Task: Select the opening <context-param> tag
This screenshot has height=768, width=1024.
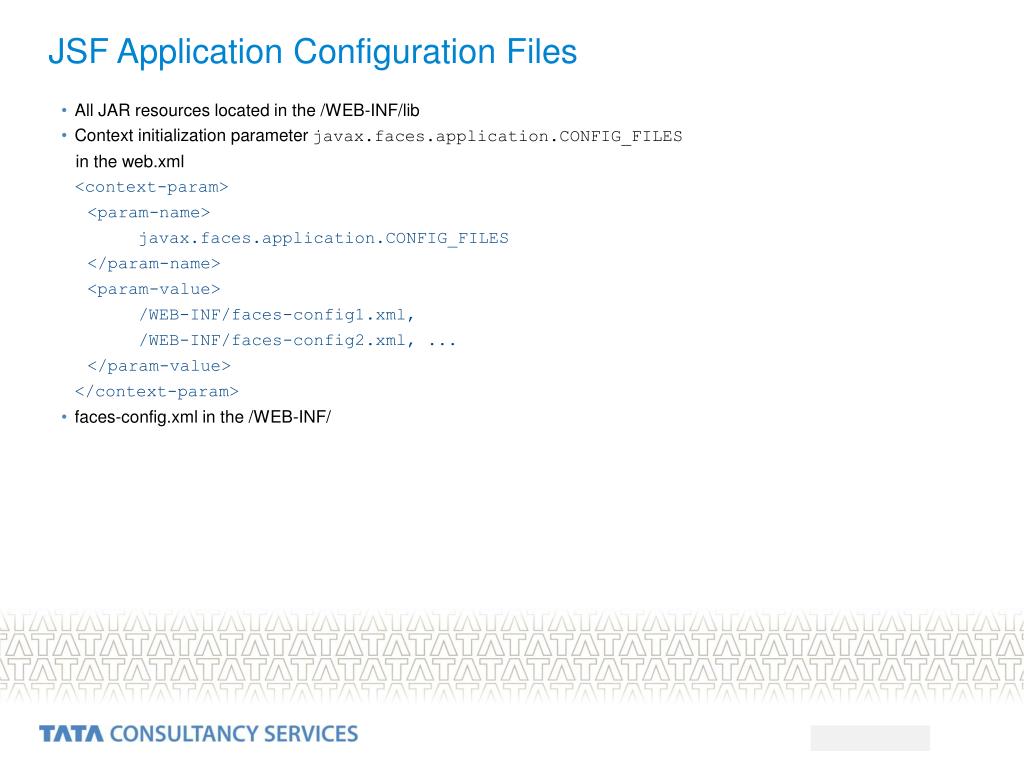Action: [x=152, y=187]
